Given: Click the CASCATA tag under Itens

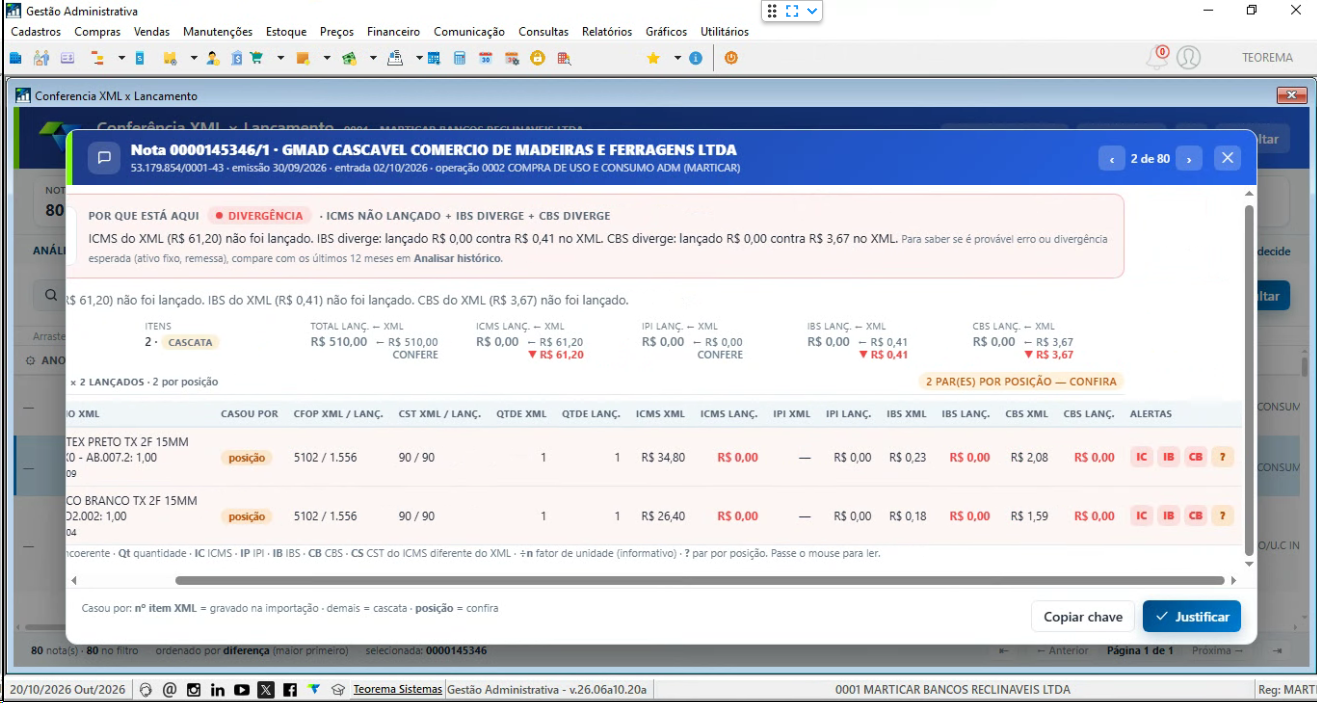Looking at the screenshot, I should point(191,342).
